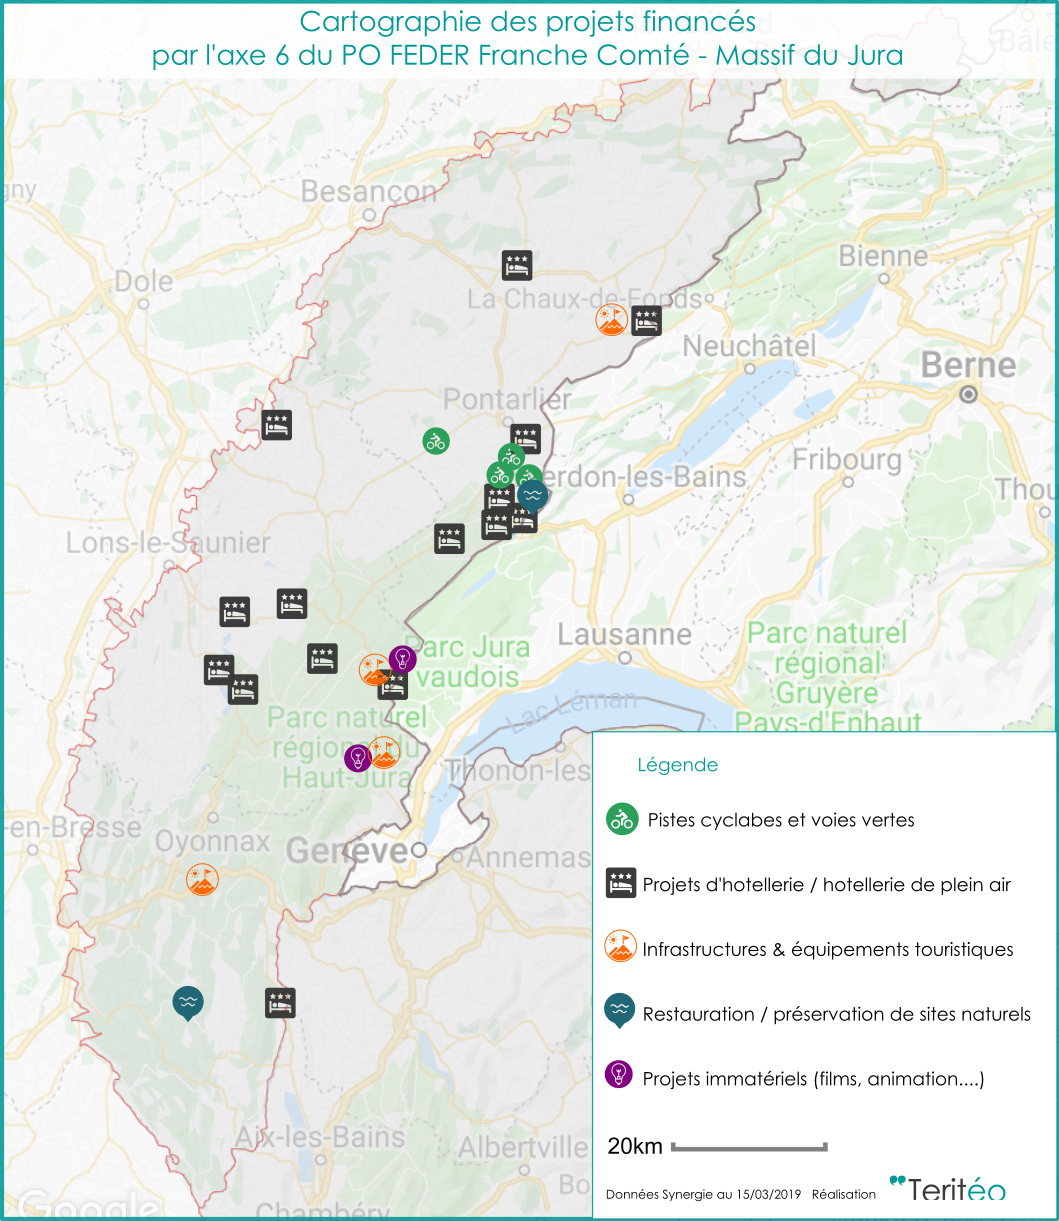
Task: Click the hotel bed icon in the legend
Action: pyautogui.click(x=621, y=883)
